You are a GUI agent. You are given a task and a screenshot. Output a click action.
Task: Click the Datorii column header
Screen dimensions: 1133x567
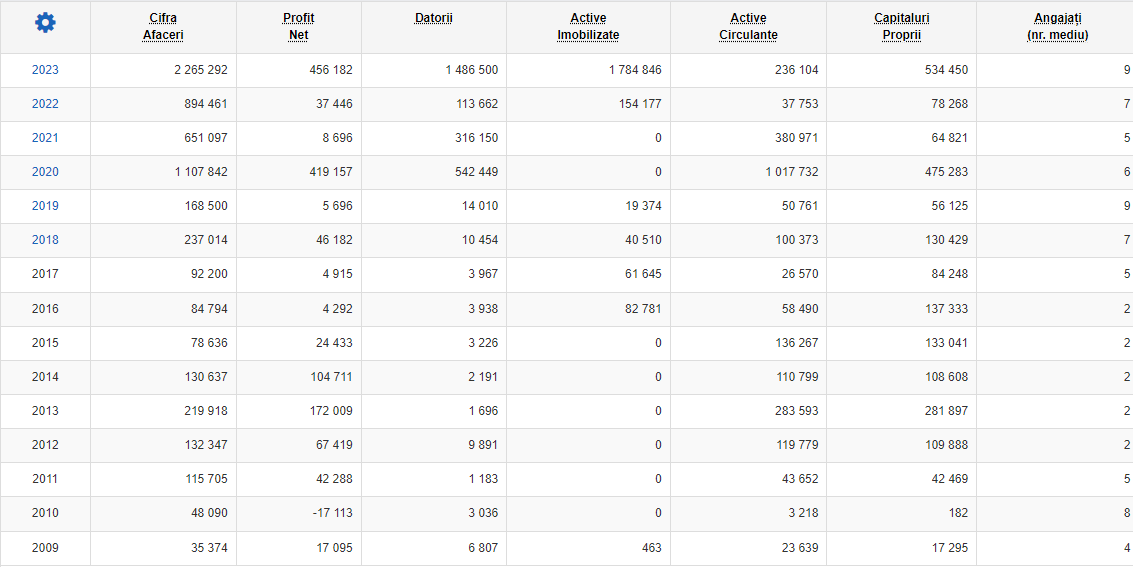click(434, 18)
